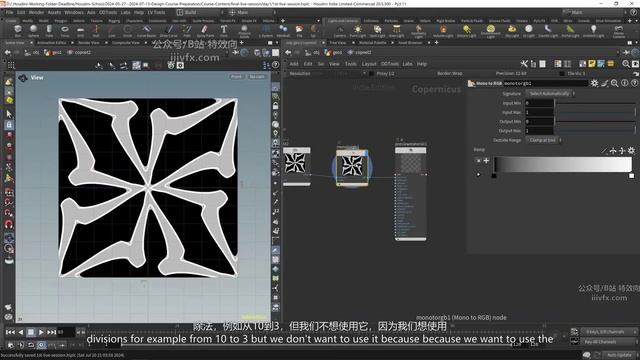The height and width of the screenshot is (360, 640).
Task: Select the Grid shelf tool
Action: [80, 31]
